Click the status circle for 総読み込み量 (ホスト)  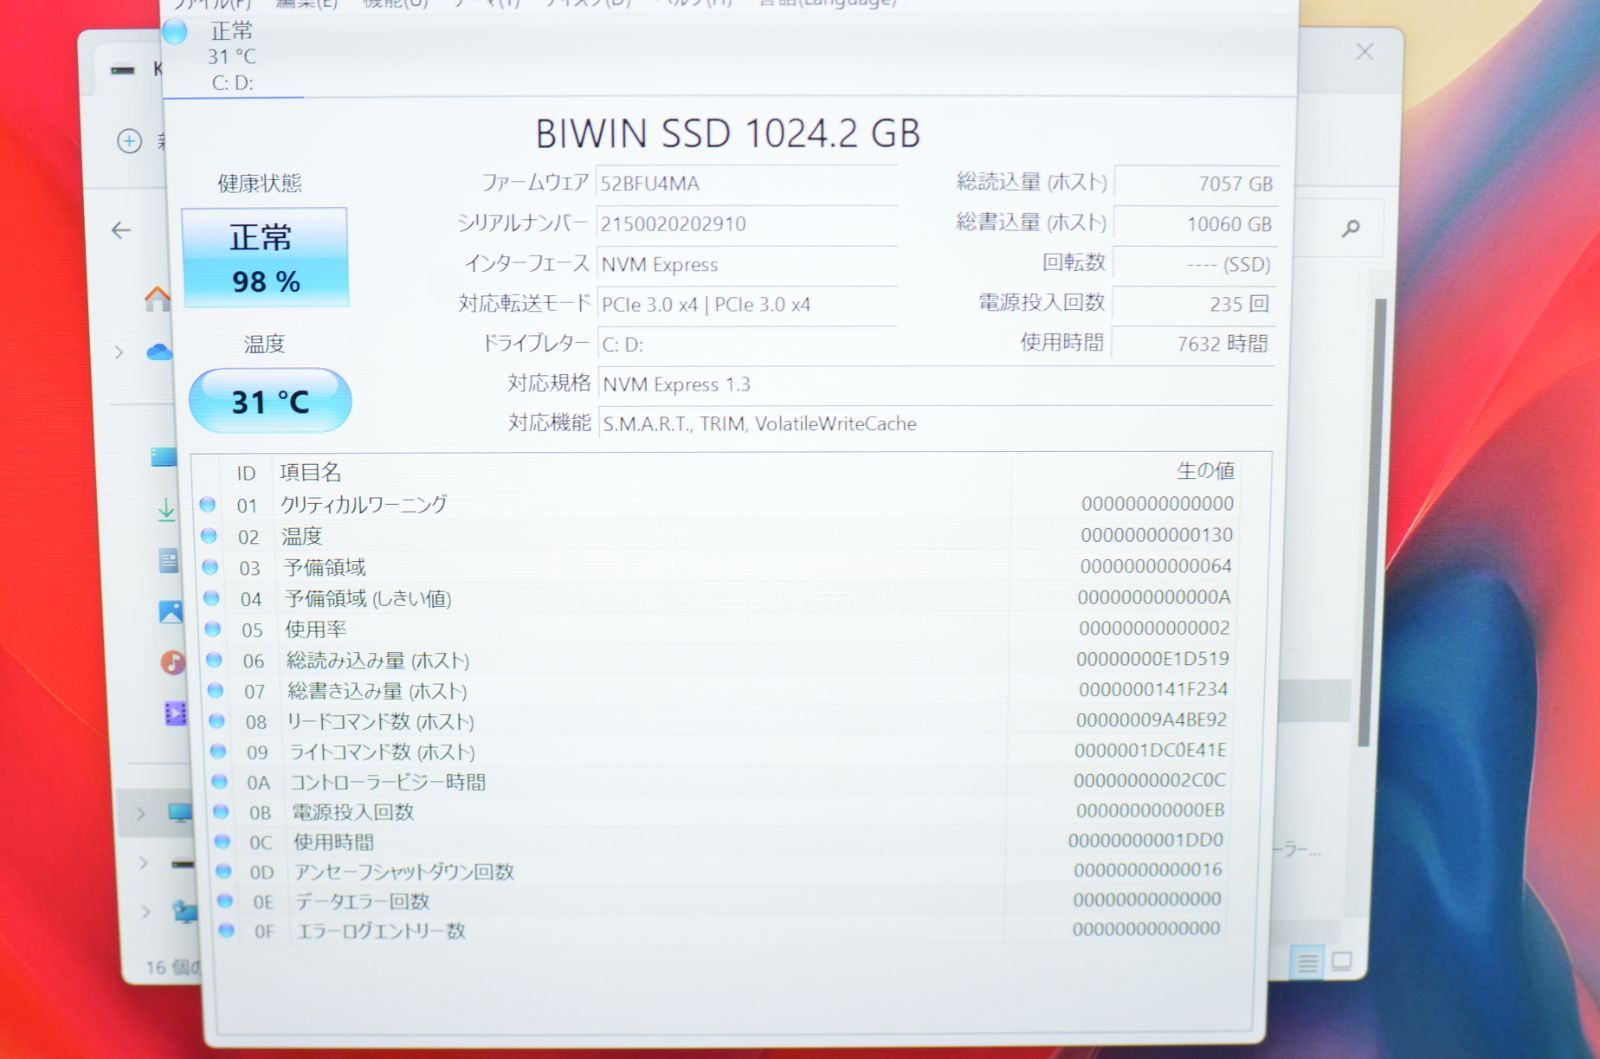point(214,660)
